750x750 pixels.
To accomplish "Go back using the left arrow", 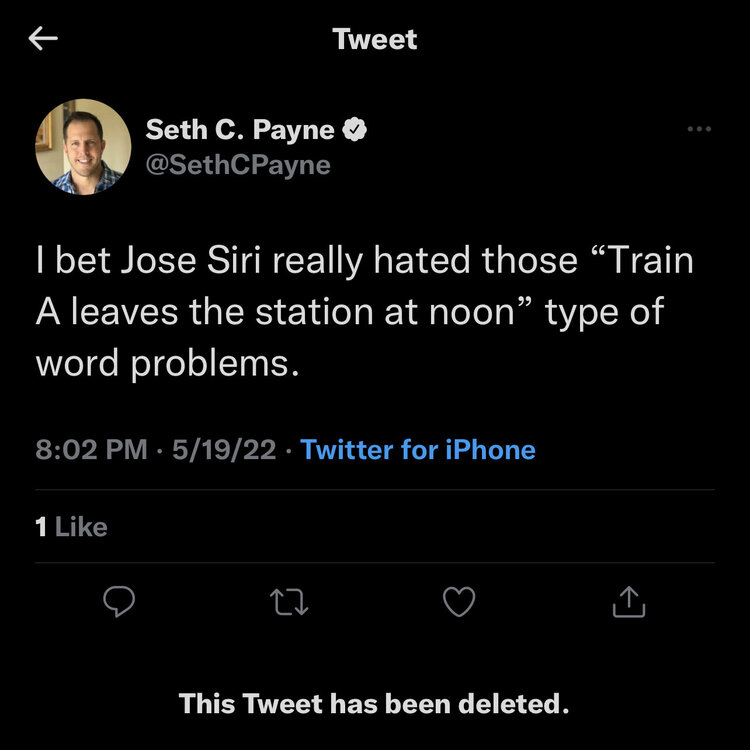I will point(43,39).
